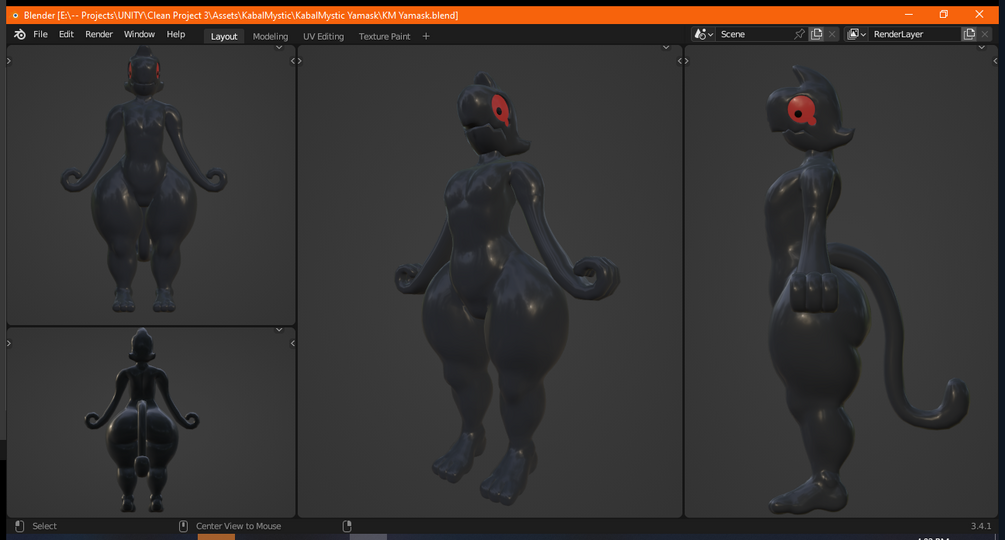
Task: Open toolbar of bottom-left back viewport
Action: [9, 343]
